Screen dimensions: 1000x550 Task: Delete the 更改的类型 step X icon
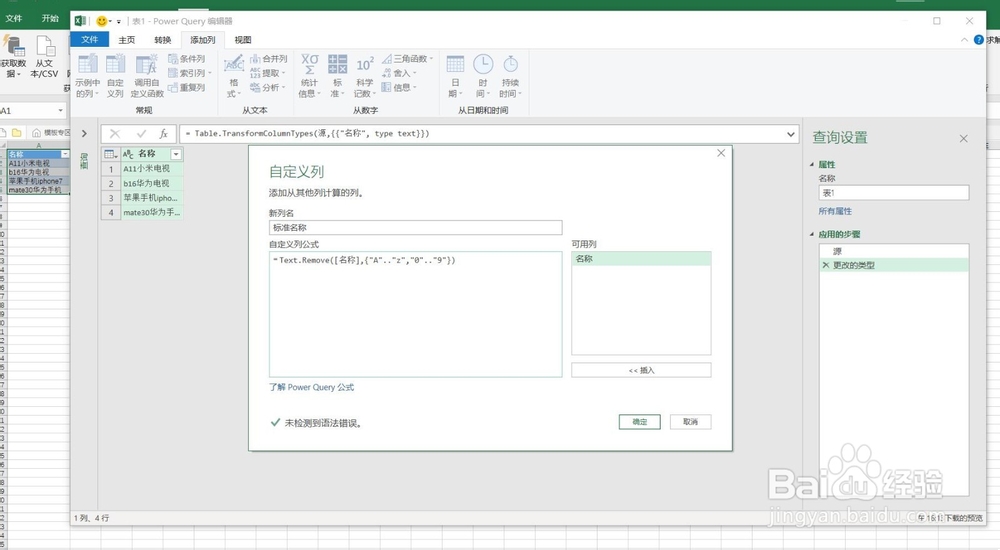pyautogui.click(x=826, y=265)
